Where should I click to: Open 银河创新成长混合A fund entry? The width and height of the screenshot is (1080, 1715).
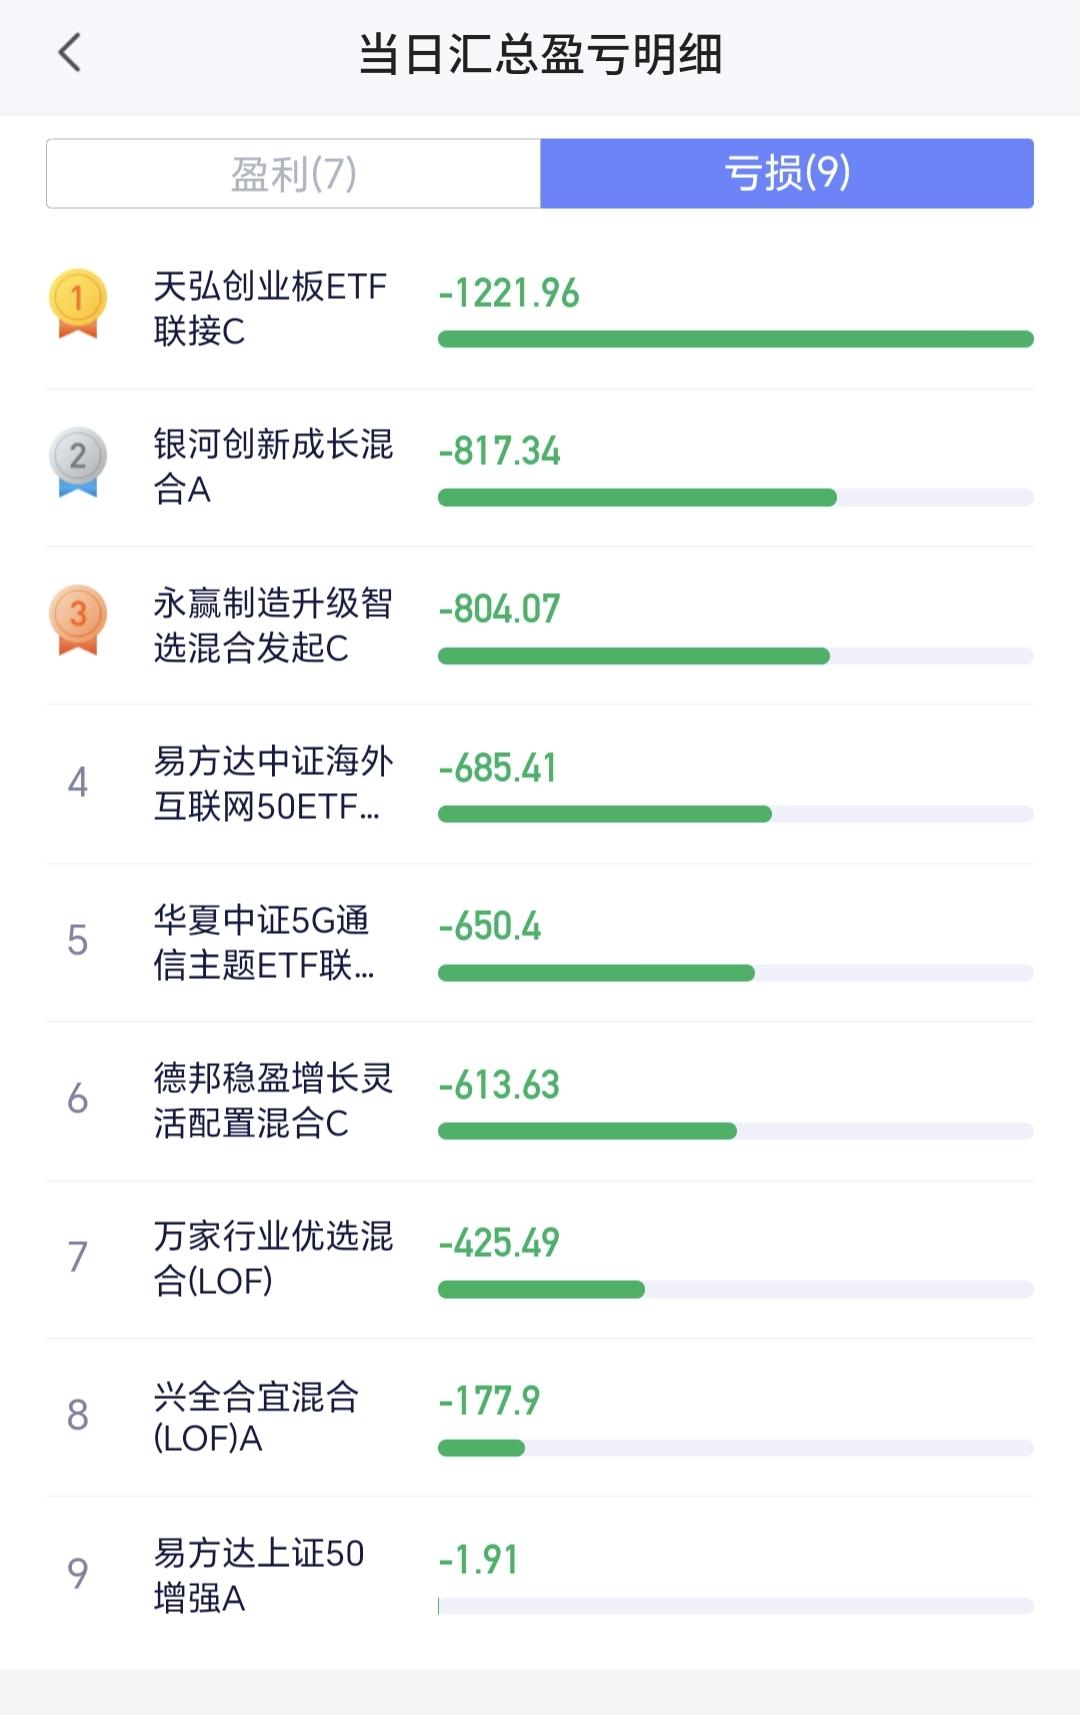pyautogui.click(x=540, y=467)
